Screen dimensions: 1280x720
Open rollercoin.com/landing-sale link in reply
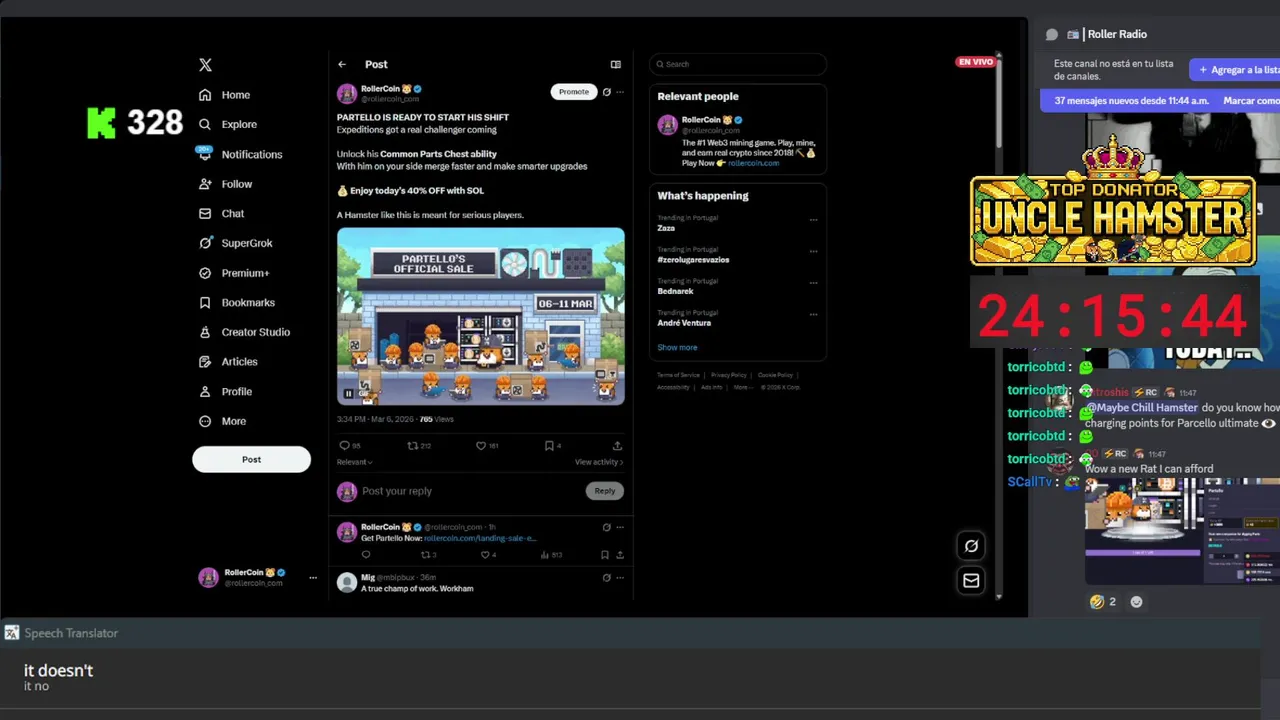tap(480, 538)
